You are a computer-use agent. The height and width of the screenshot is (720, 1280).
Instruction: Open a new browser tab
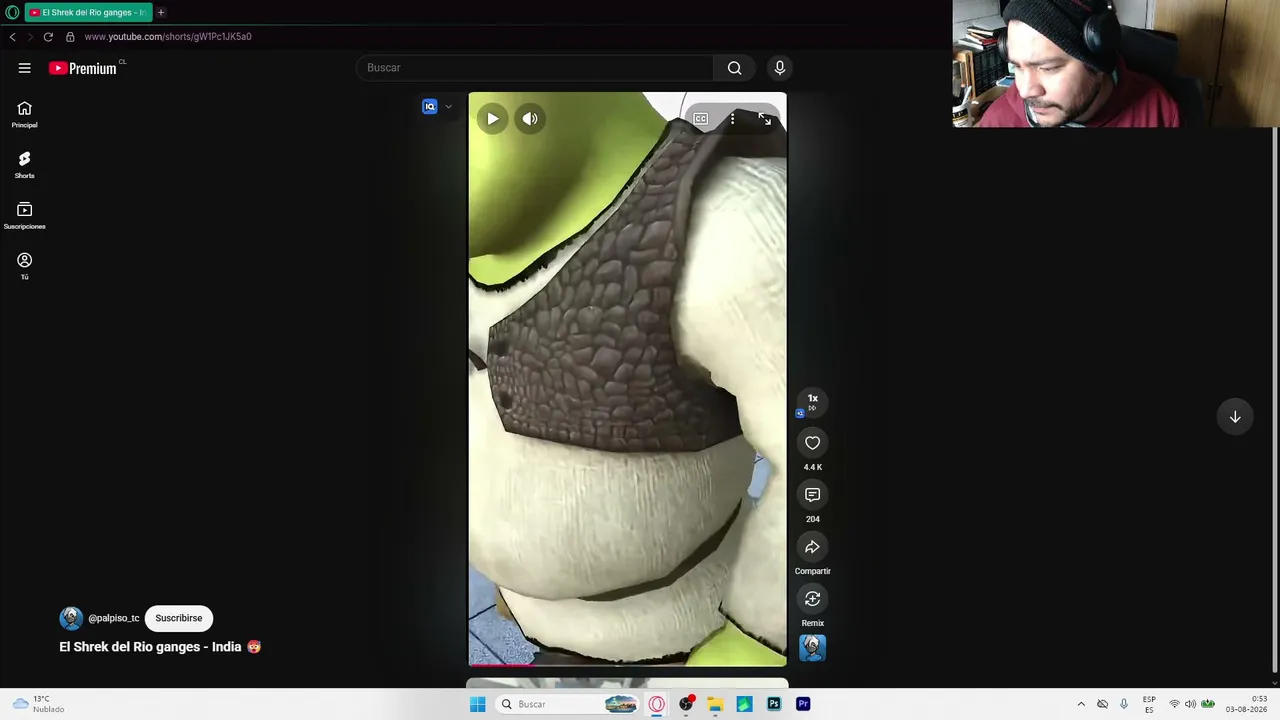161,12
